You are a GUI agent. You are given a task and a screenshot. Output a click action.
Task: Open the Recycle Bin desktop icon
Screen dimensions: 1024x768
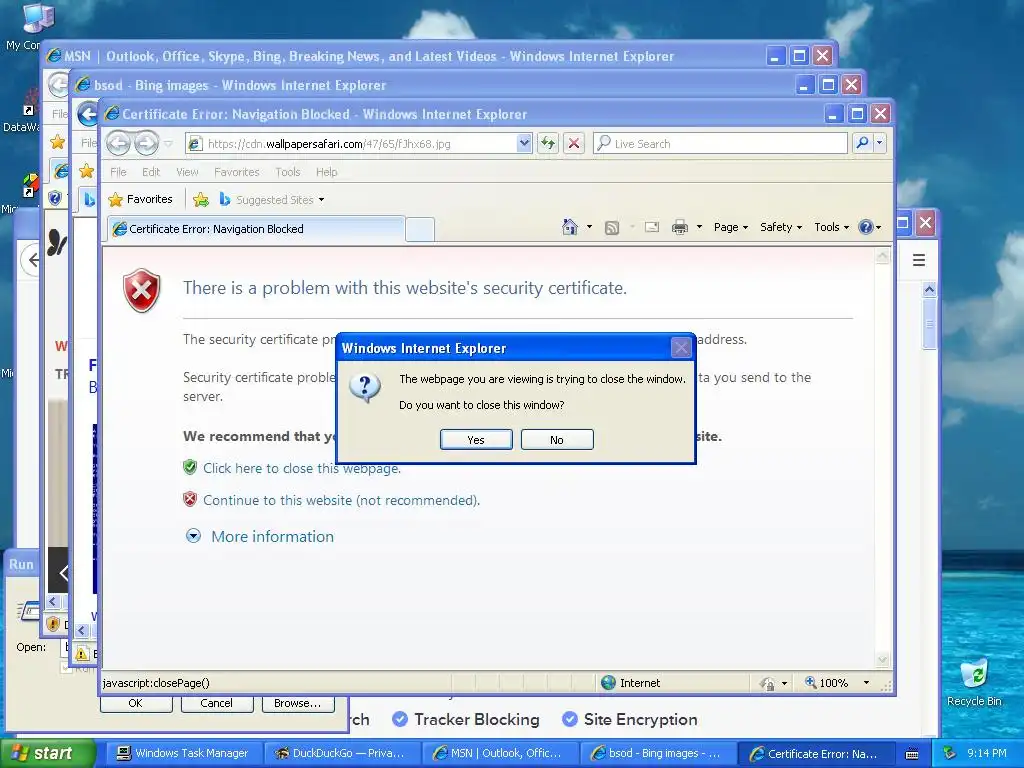[974, 682]
